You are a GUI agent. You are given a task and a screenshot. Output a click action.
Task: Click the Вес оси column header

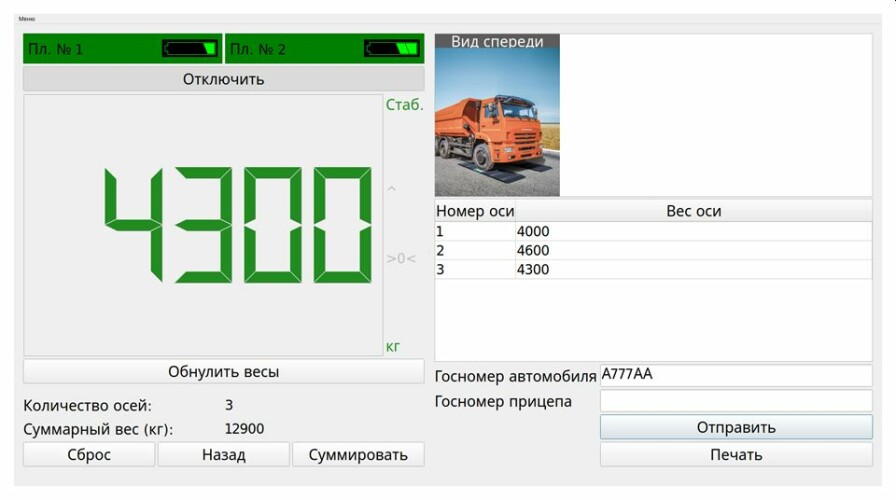(x=693, y=211)
